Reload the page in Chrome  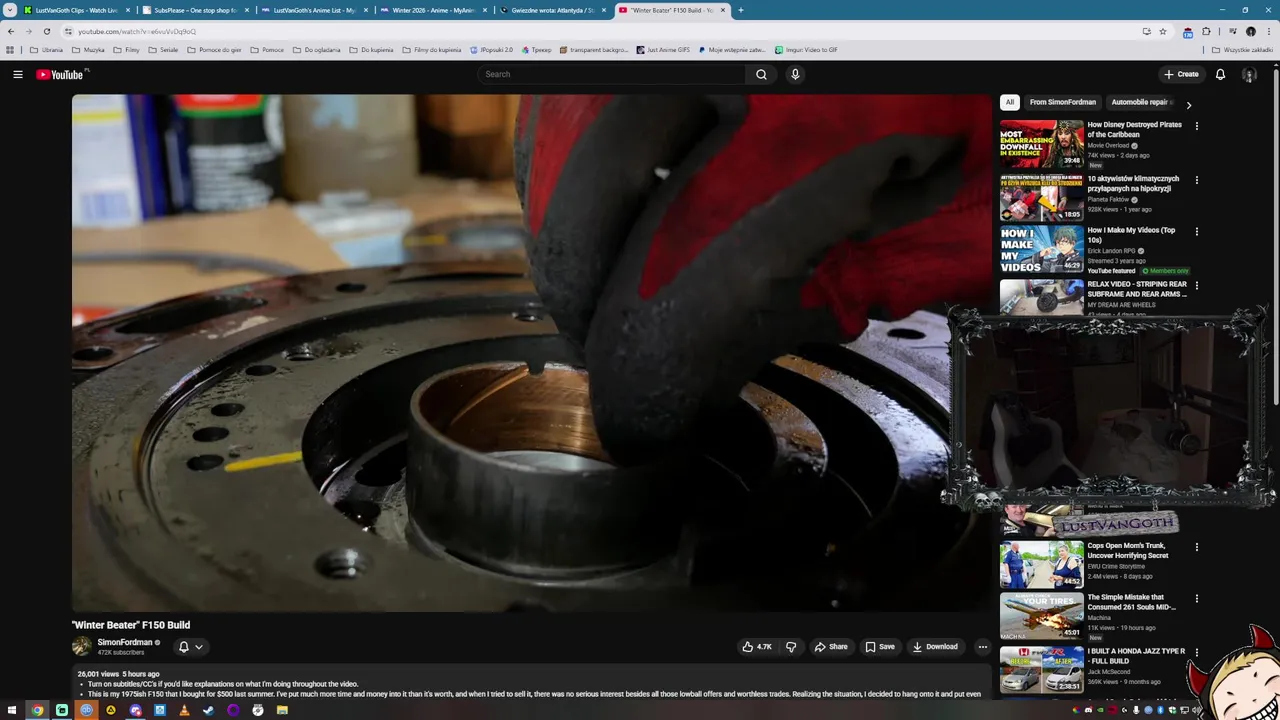46,31
